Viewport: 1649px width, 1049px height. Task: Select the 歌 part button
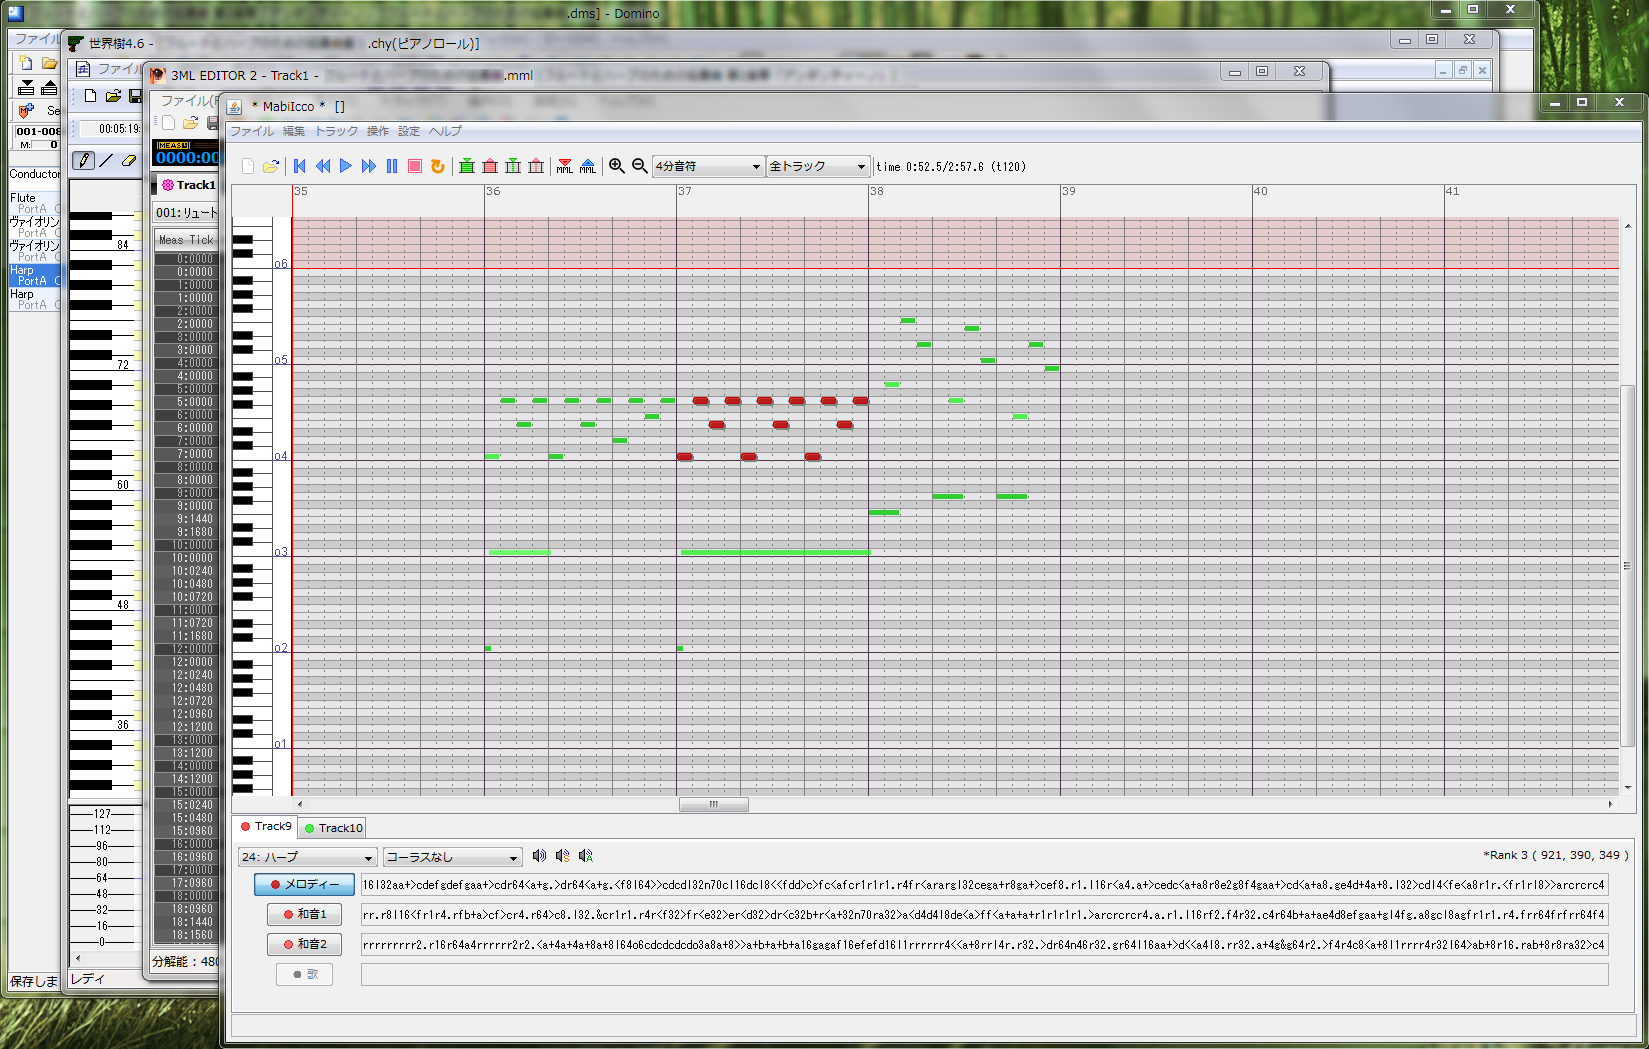tap(305, 974)
